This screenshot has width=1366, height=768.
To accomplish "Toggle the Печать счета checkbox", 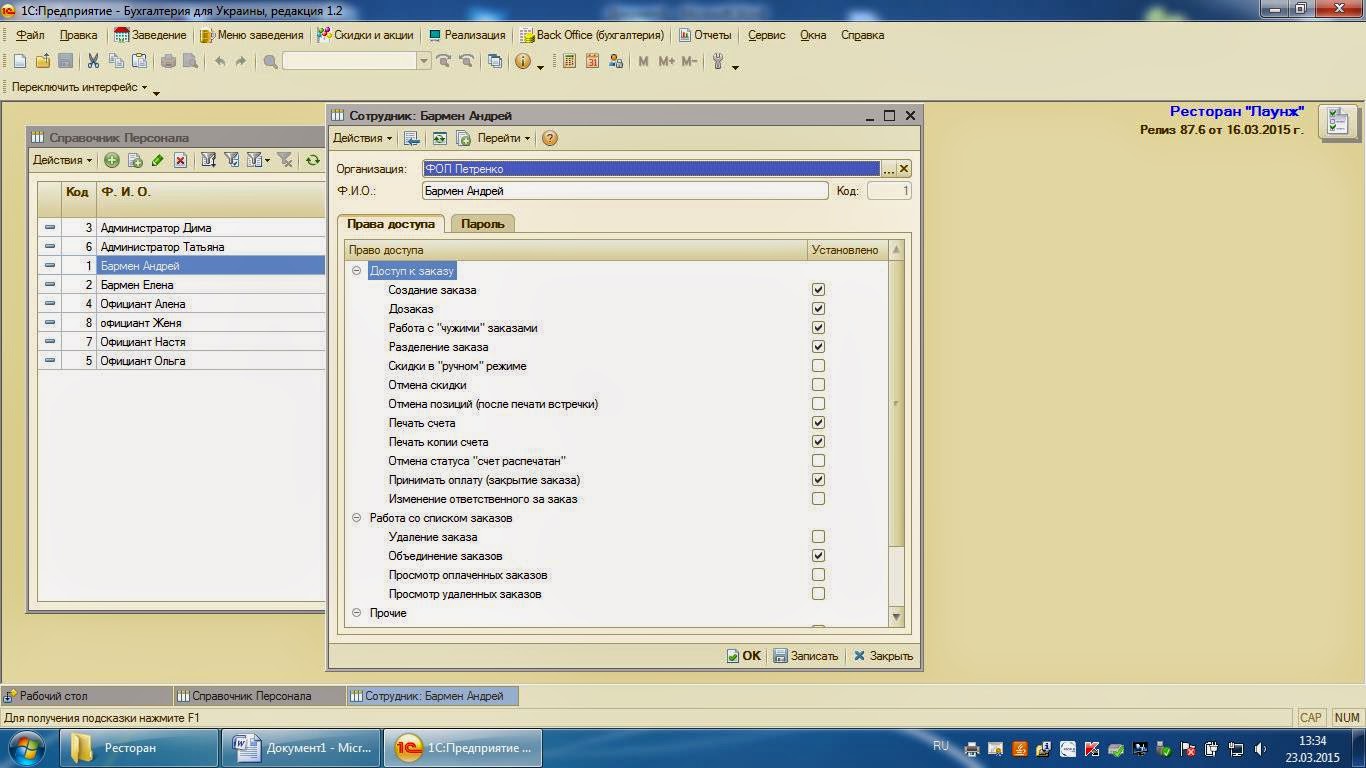I will (818, 423).
